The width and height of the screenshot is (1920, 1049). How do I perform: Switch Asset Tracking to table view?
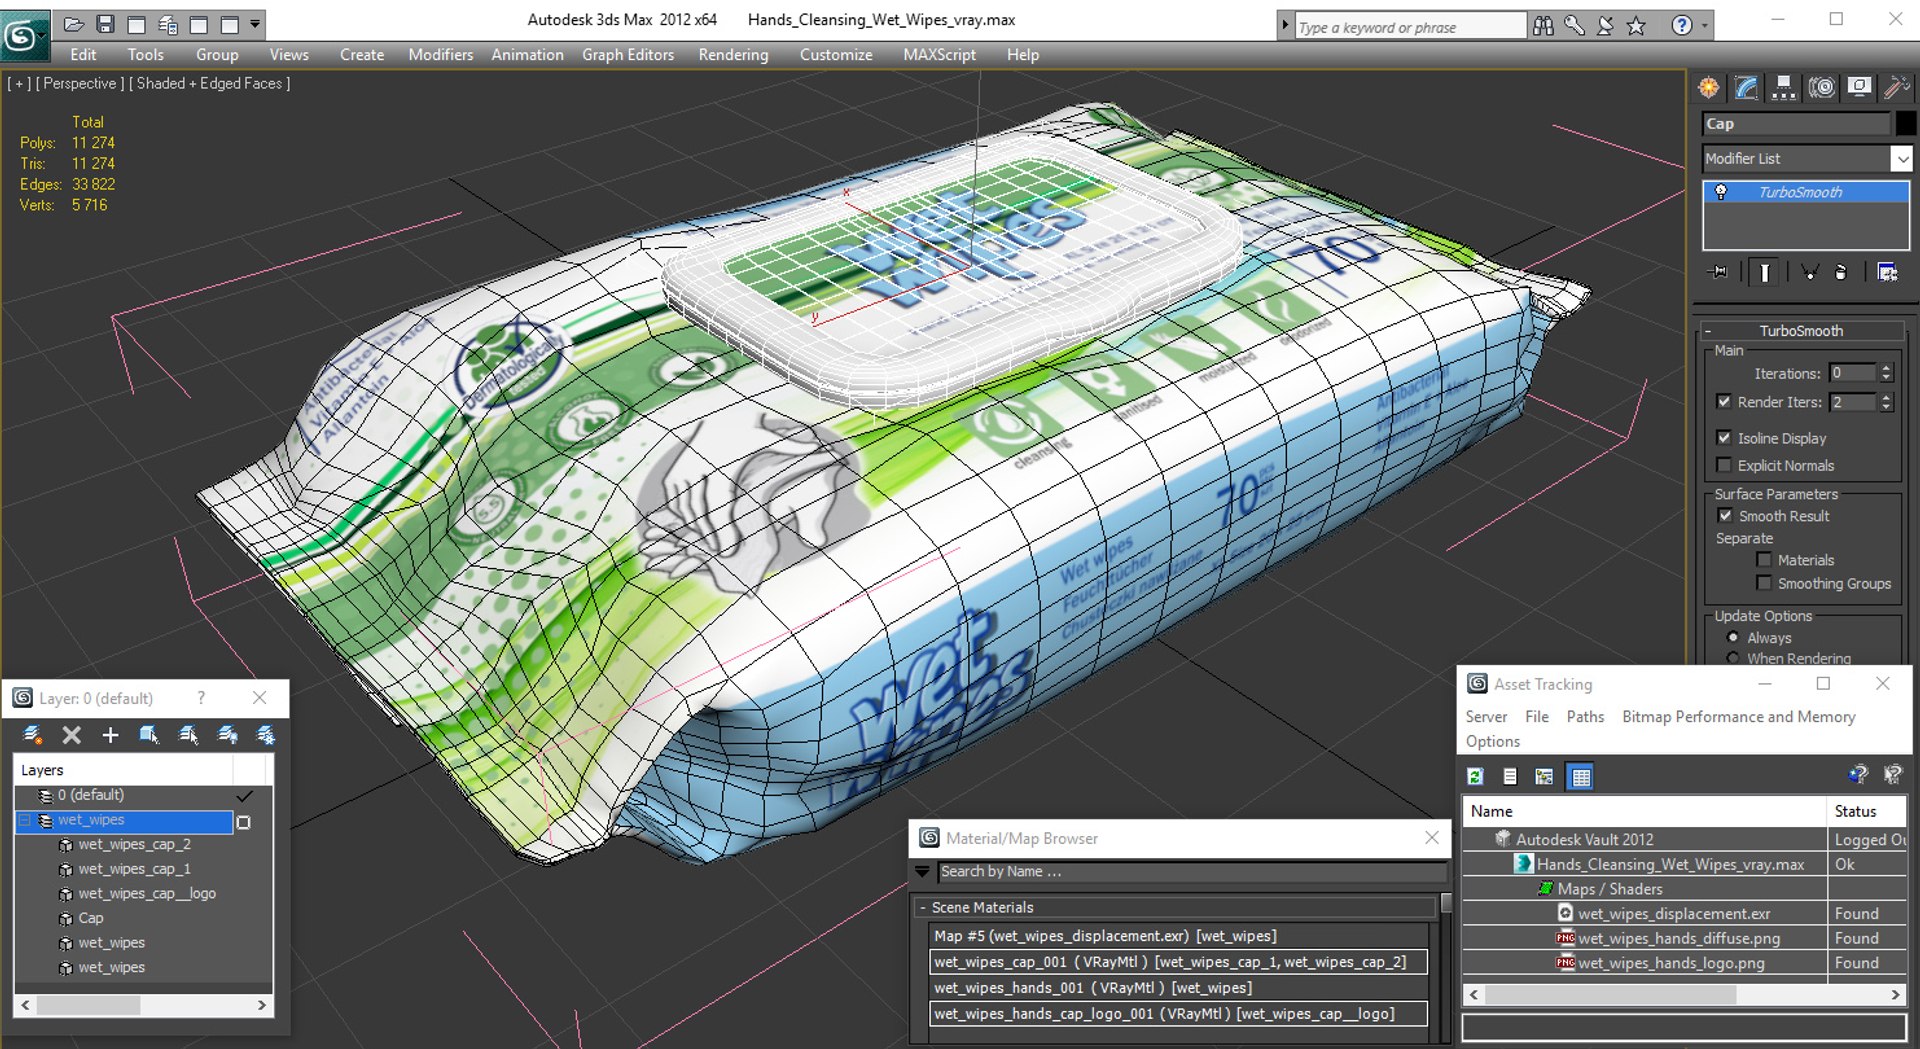point(1581,776)
